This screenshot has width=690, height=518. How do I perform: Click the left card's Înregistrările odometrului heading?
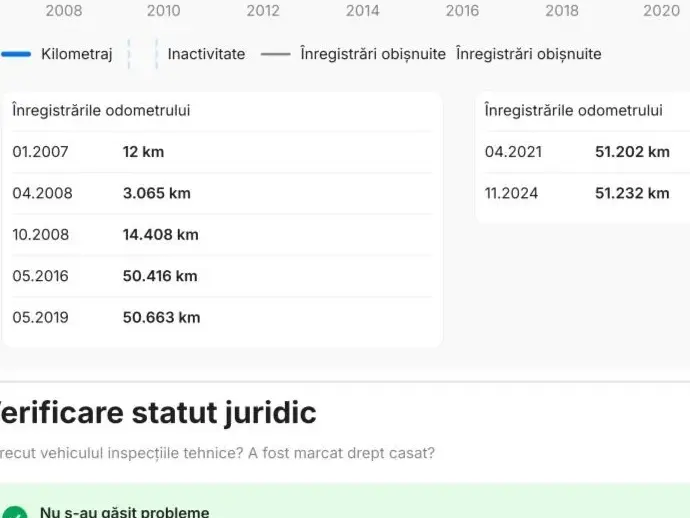pos(101,110)
